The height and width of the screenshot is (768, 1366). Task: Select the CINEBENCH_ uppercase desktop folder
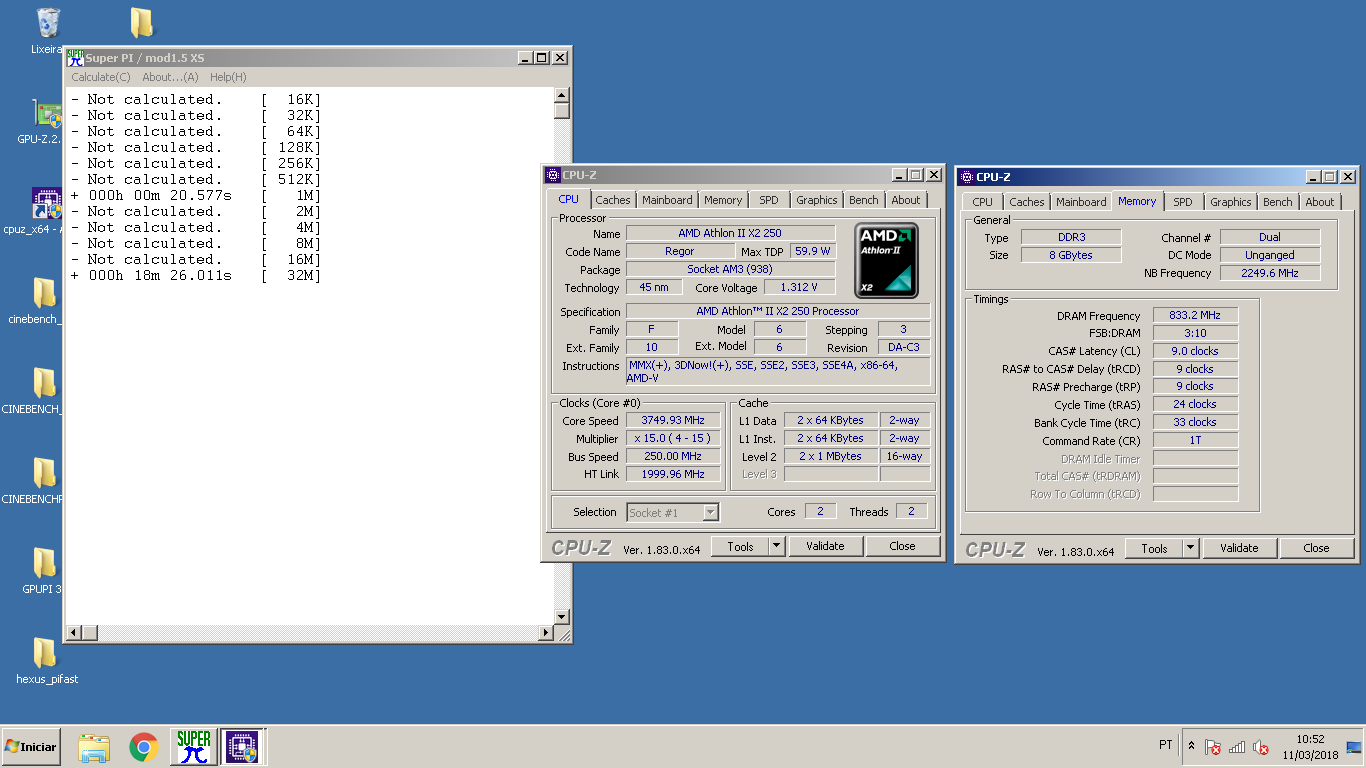point(46,383)
